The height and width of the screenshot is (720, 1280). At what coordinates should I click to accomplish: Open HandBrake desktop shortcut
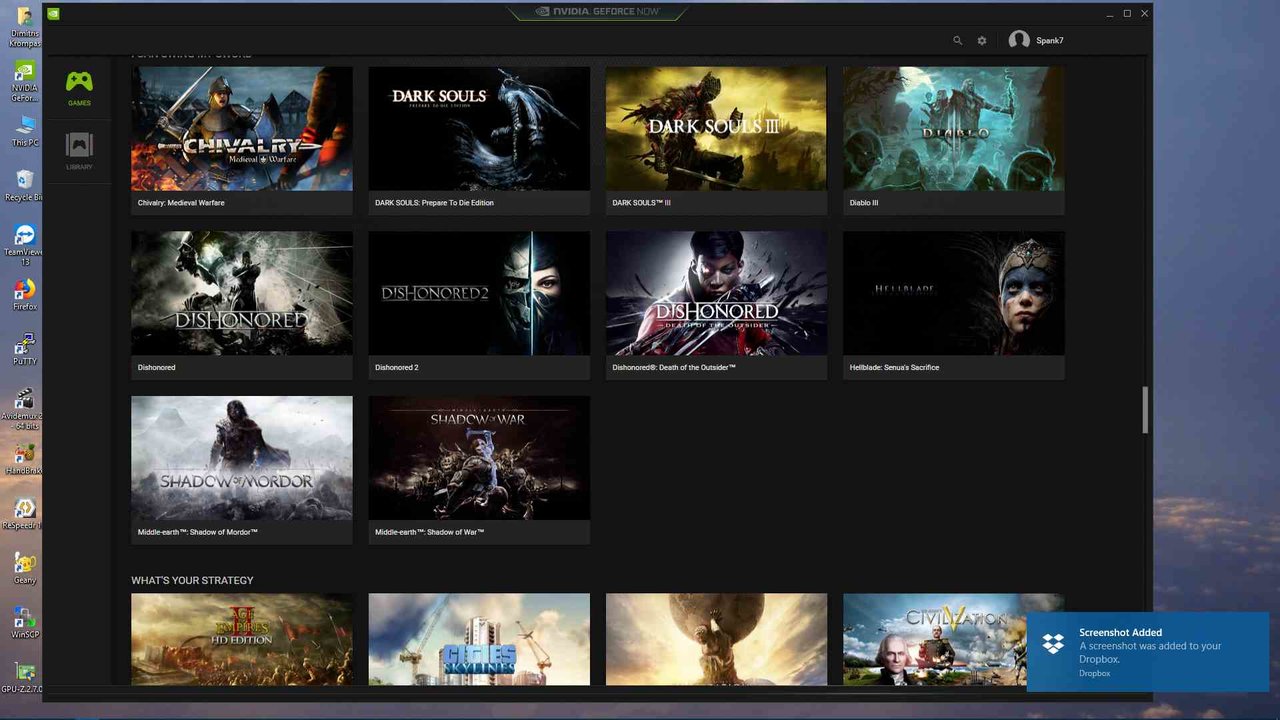pos(24,459)
